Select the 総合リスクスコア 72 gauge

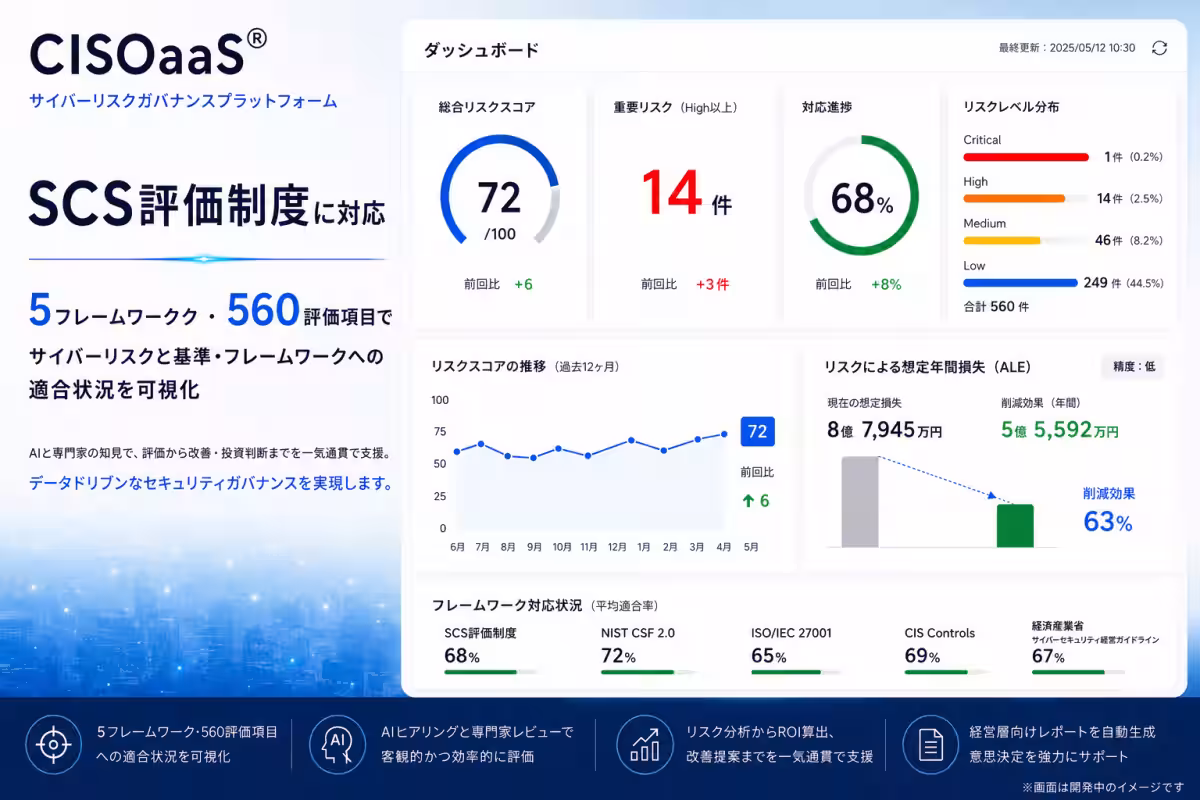click(x=499, y=190)
